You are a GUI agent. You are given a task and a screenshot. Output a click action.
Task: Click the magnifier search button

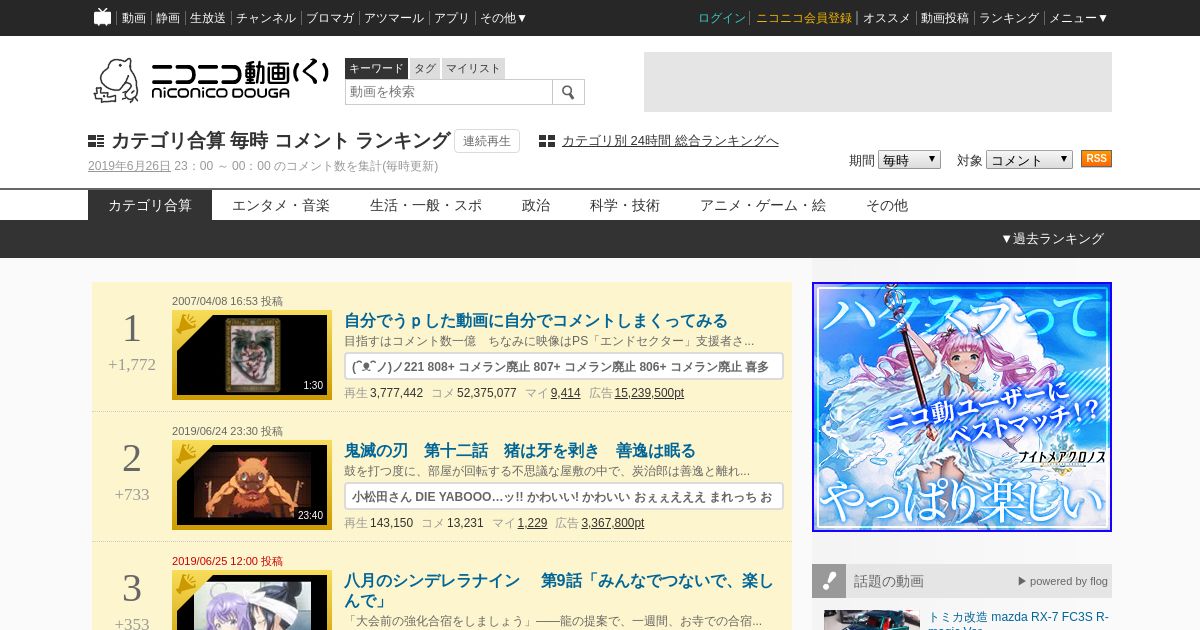568,92
